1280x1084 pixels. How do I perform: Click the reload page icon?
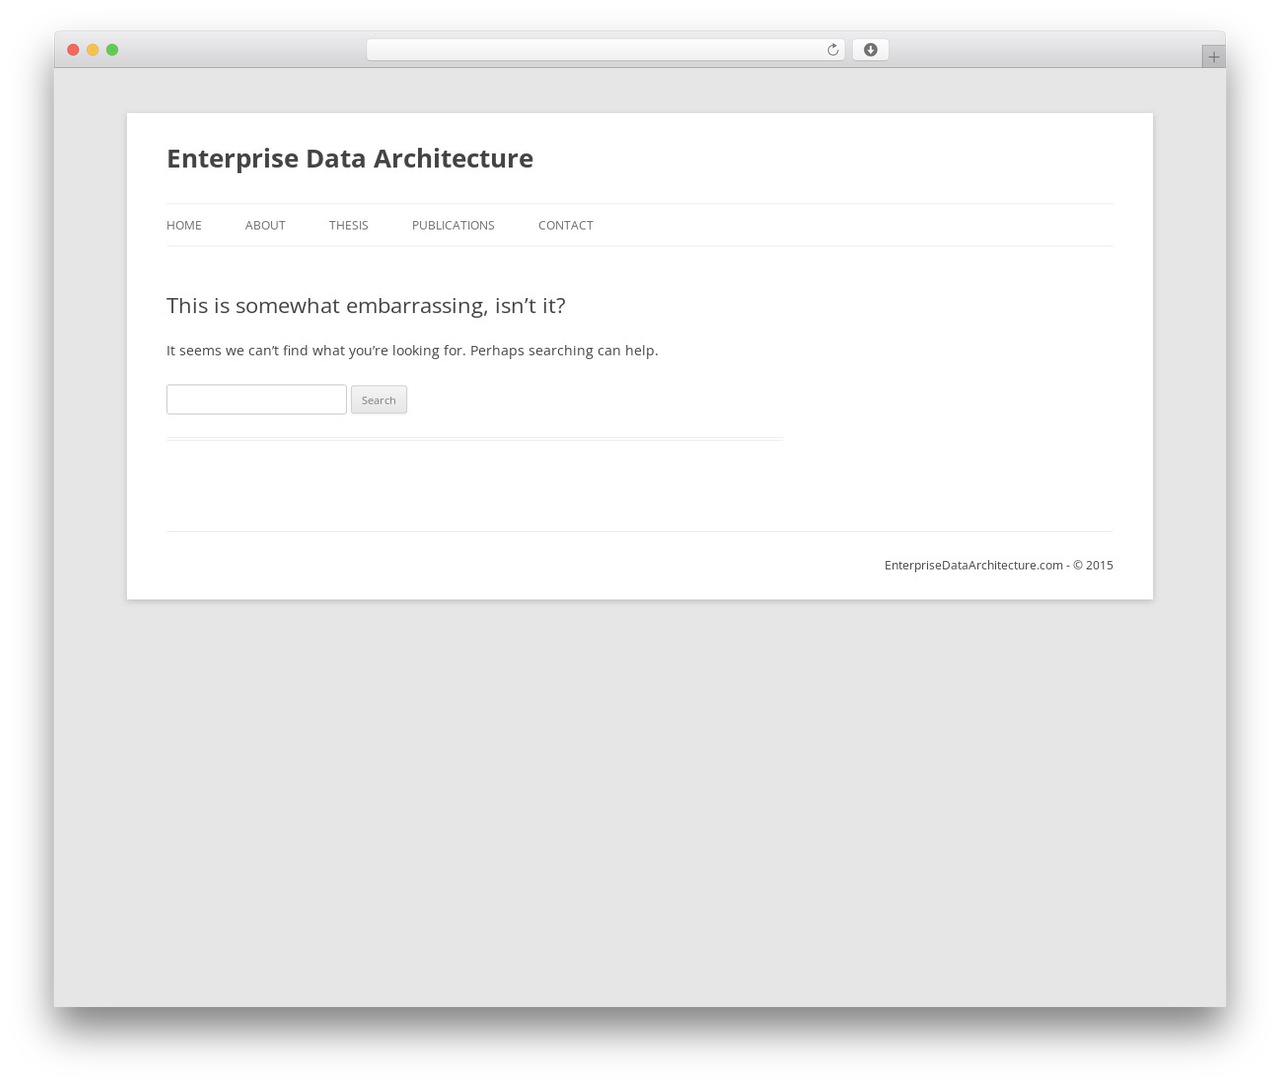(832, 50)
